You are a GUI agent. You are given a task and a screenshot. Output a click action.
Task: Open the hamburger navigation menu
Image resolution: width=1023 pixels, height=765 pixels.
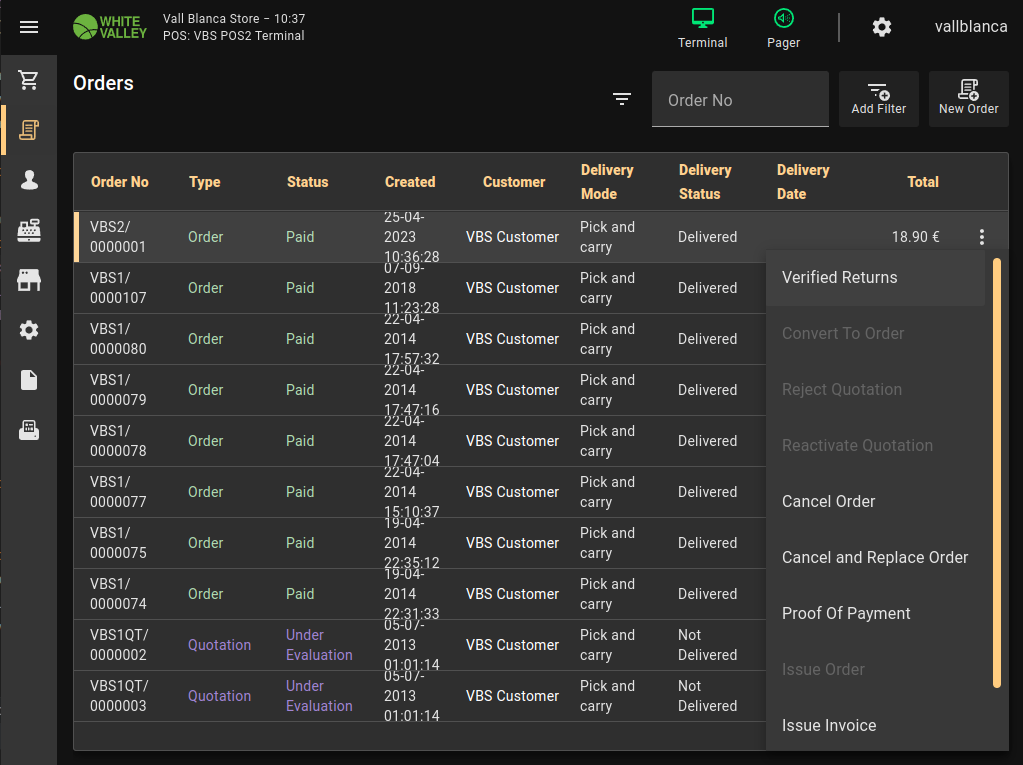(x=29, y=27)
